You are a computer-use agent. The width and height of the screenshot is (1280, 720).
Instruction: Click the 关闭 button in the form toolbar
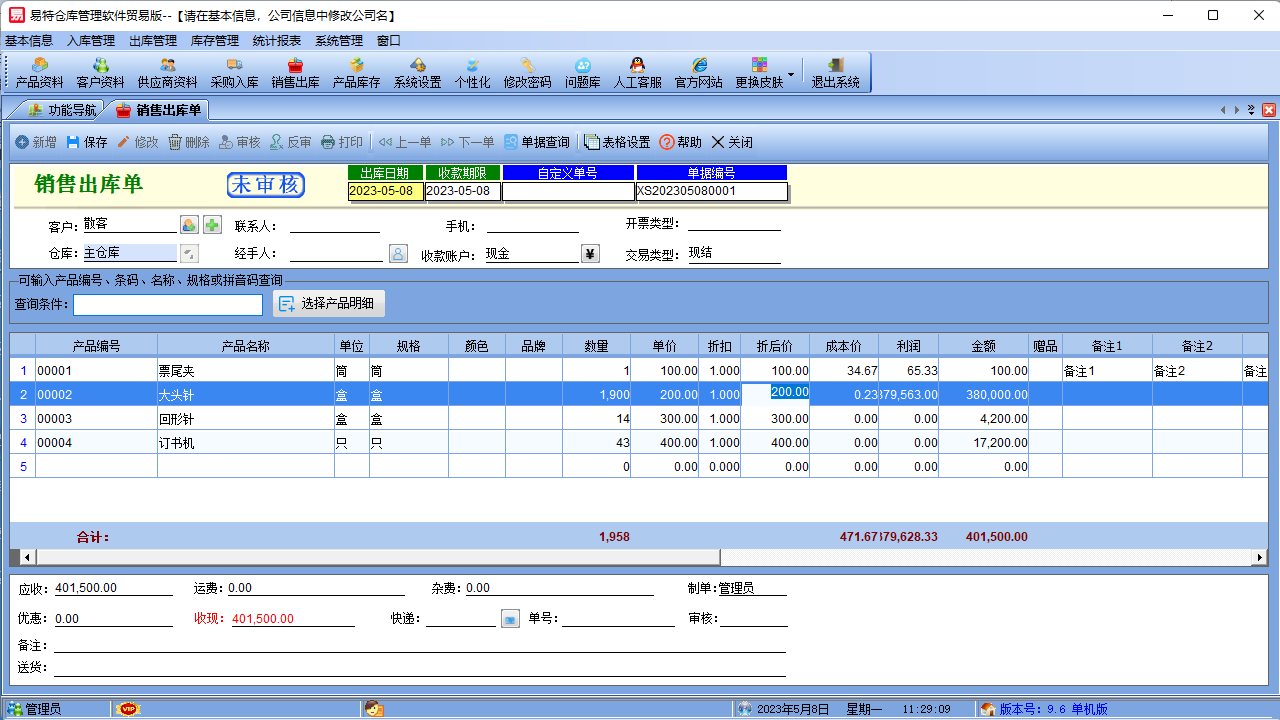coord(731,143)
